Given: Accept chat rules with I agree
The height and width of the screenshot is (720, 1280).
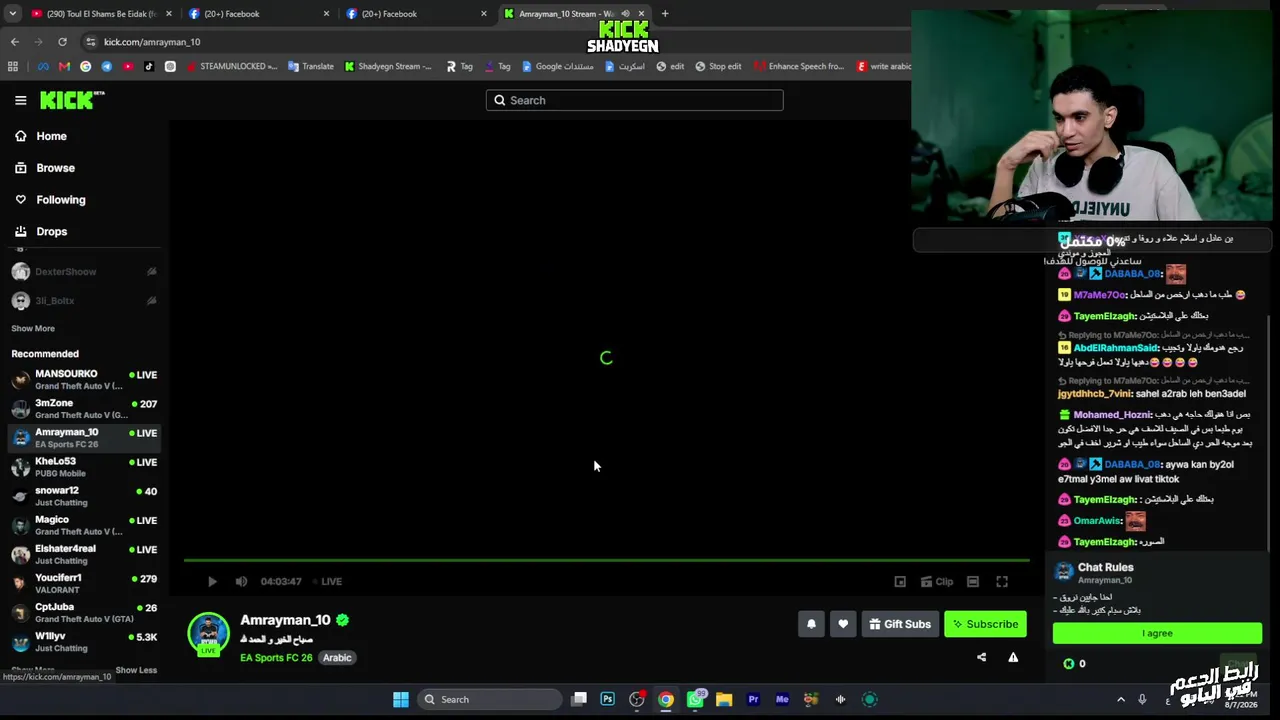Looking at the screenshot, I should (1157, 633).
